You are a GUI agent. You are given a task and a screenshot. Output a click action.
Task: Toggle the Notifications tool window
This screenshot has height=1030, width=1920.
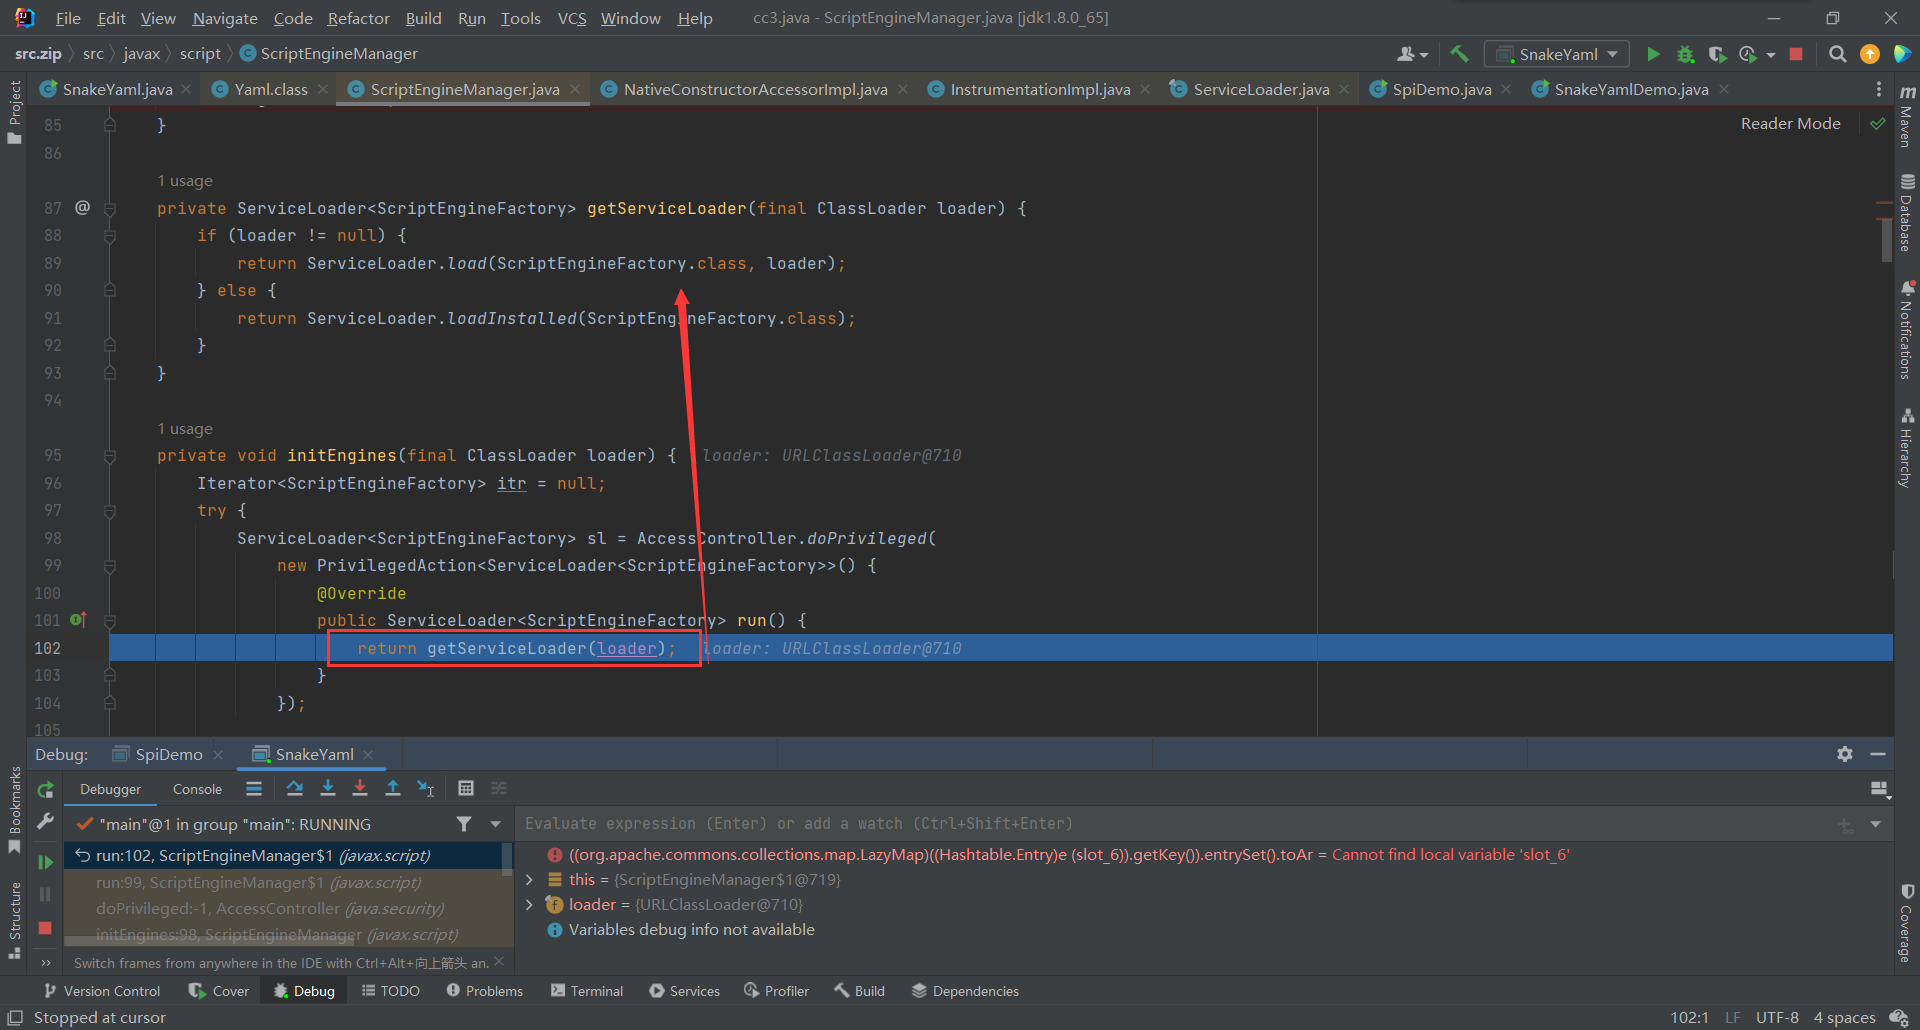[x=1907, y=330]
